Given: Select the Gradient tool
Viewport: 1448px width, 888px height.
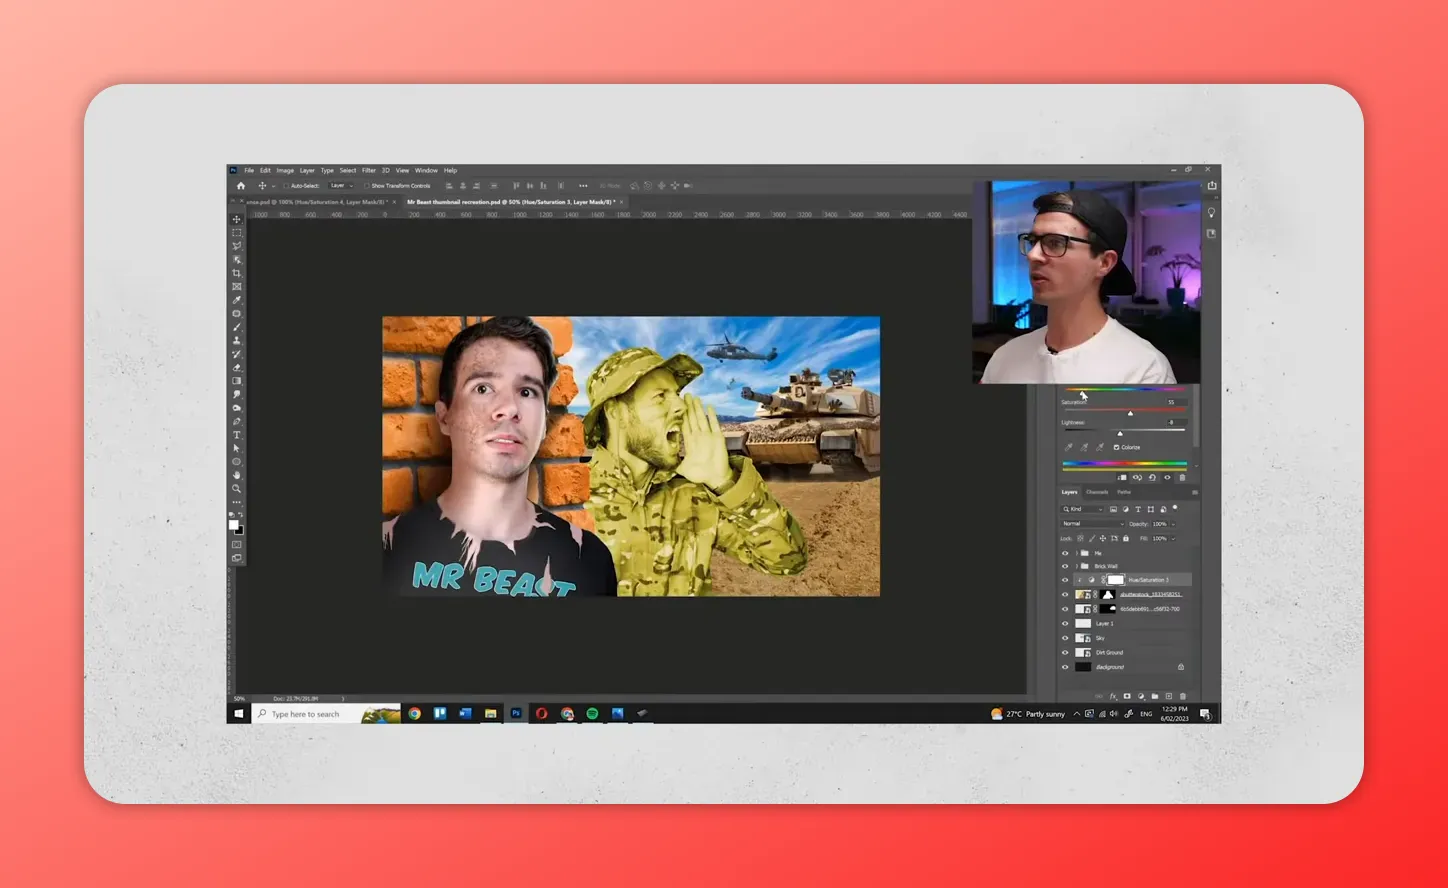Looking at the screenshot, I should [x=237, y=381].
